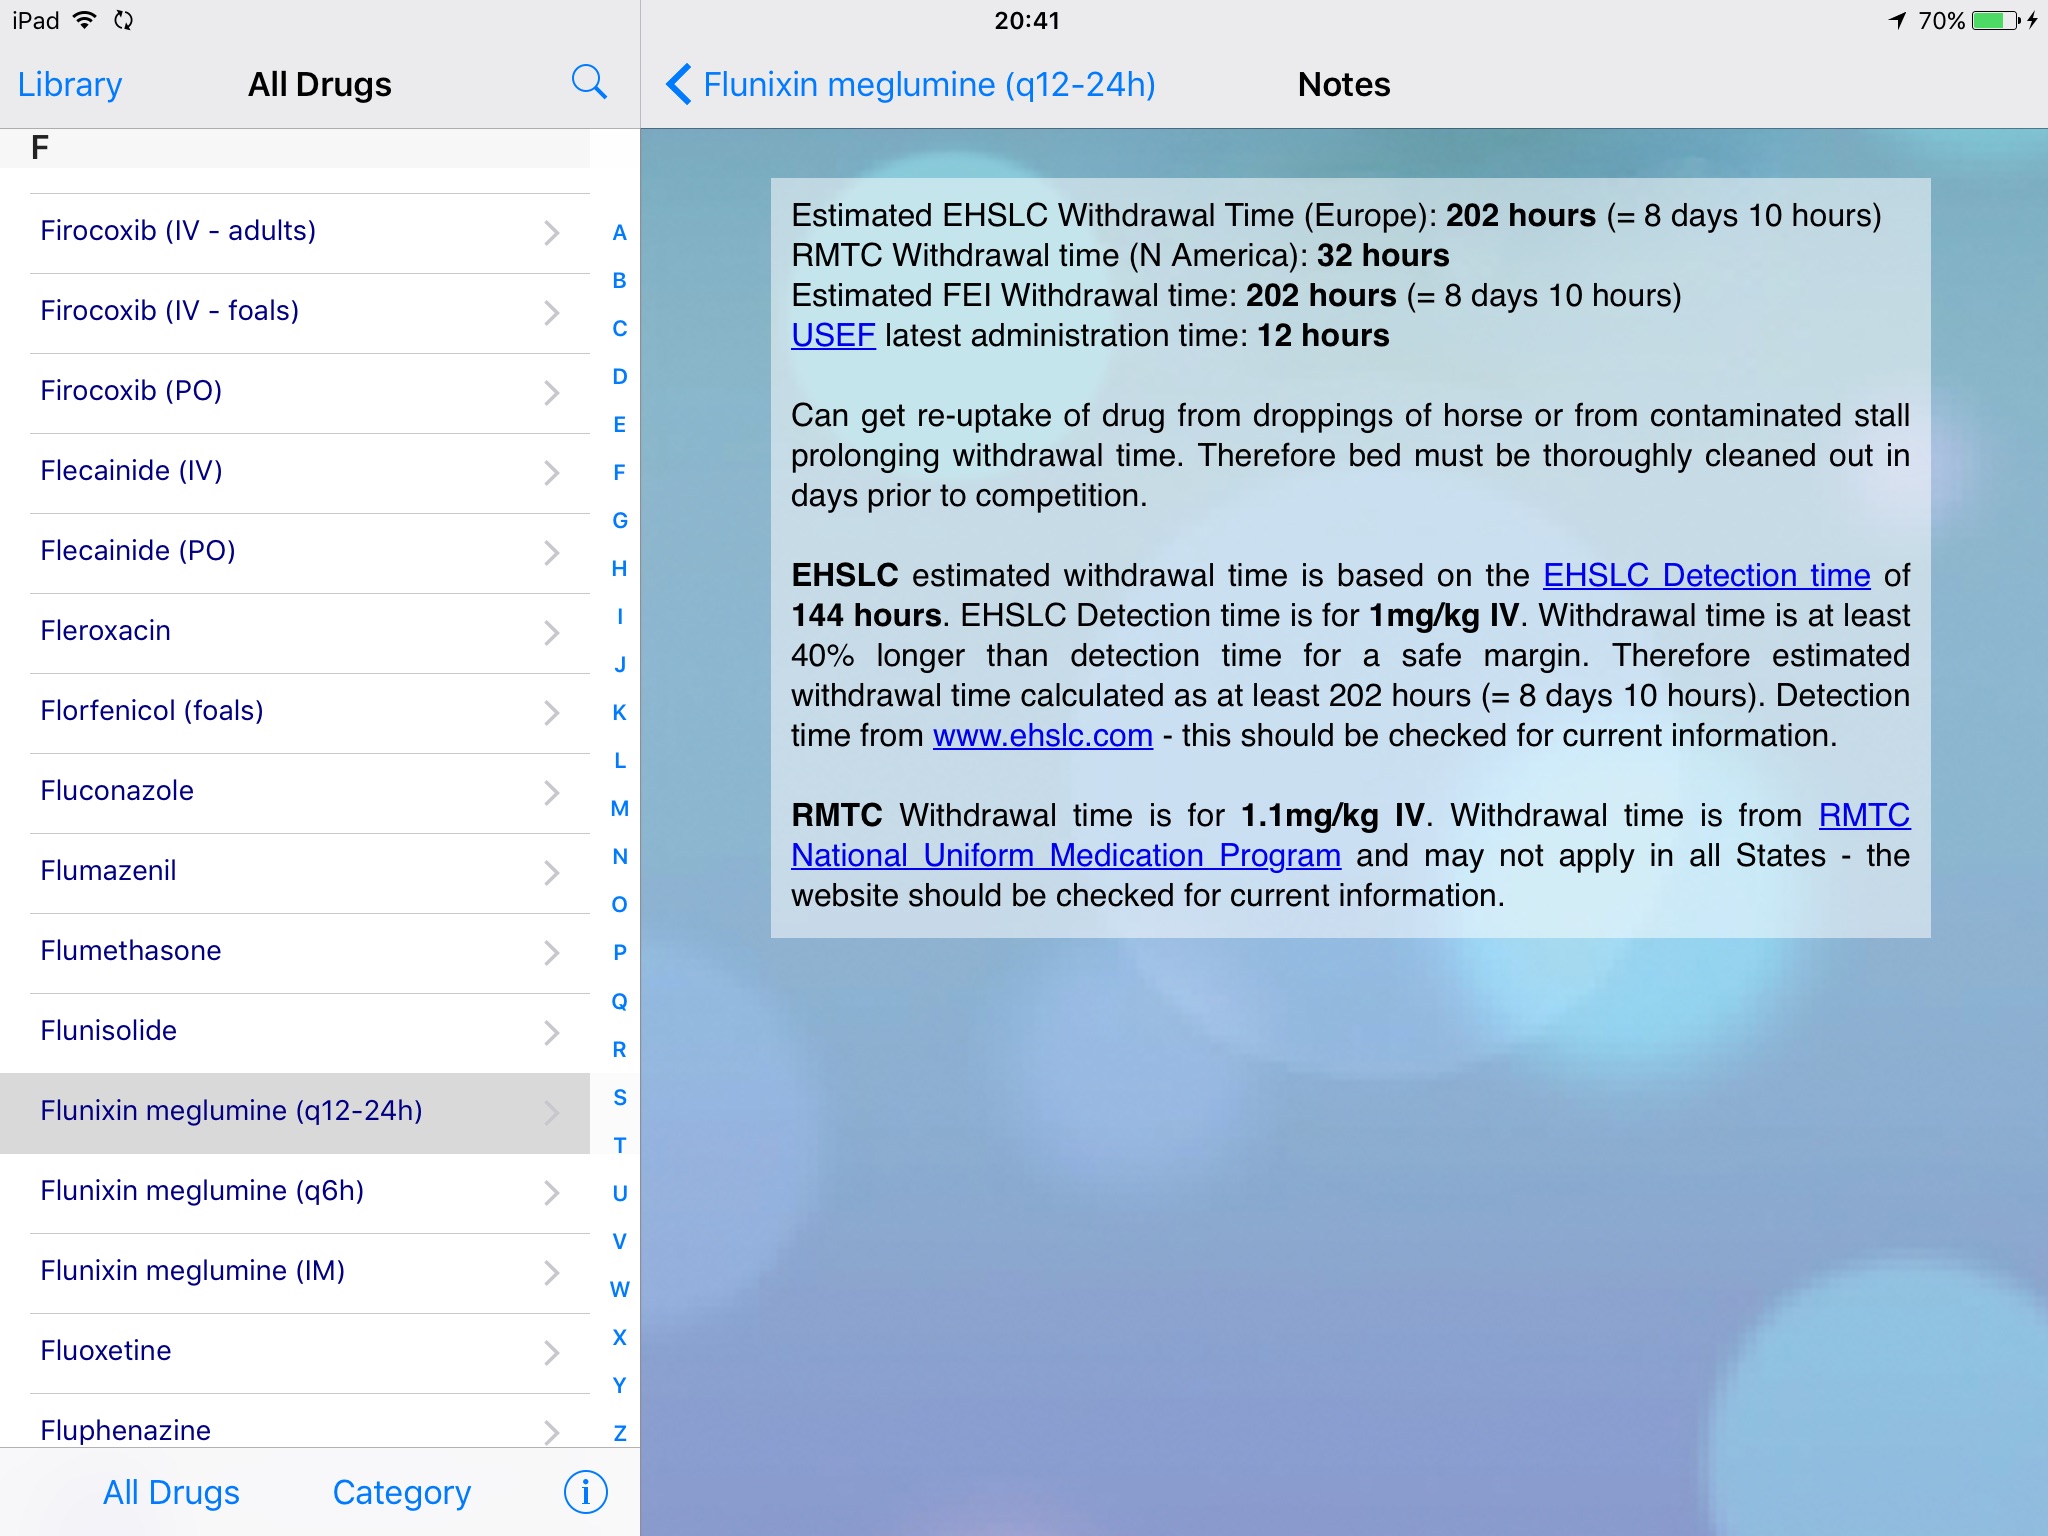Jump to letter D in index
Image resolution: width=2048 pixels, height=1536 pixels.
[x=620, y=377]
